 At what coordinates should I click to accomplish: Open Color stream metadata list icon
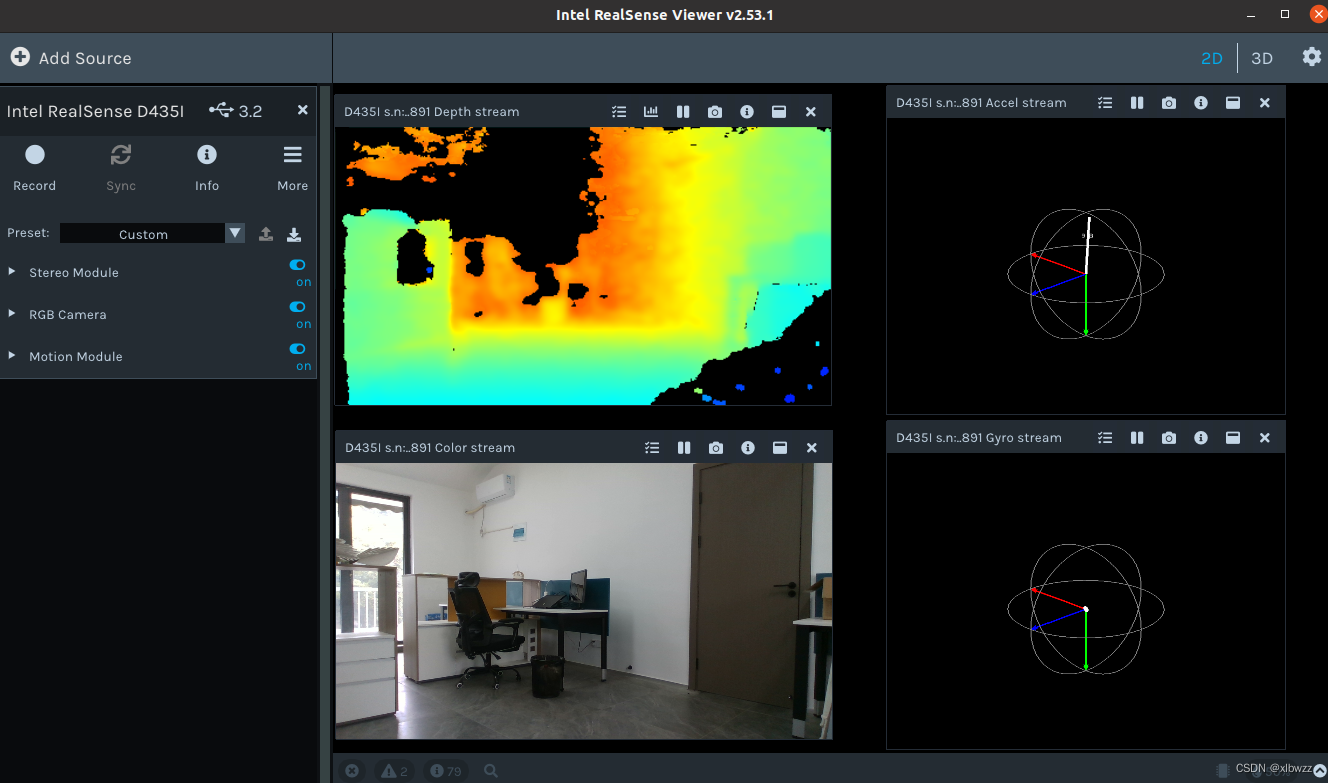tap(652, 448)
